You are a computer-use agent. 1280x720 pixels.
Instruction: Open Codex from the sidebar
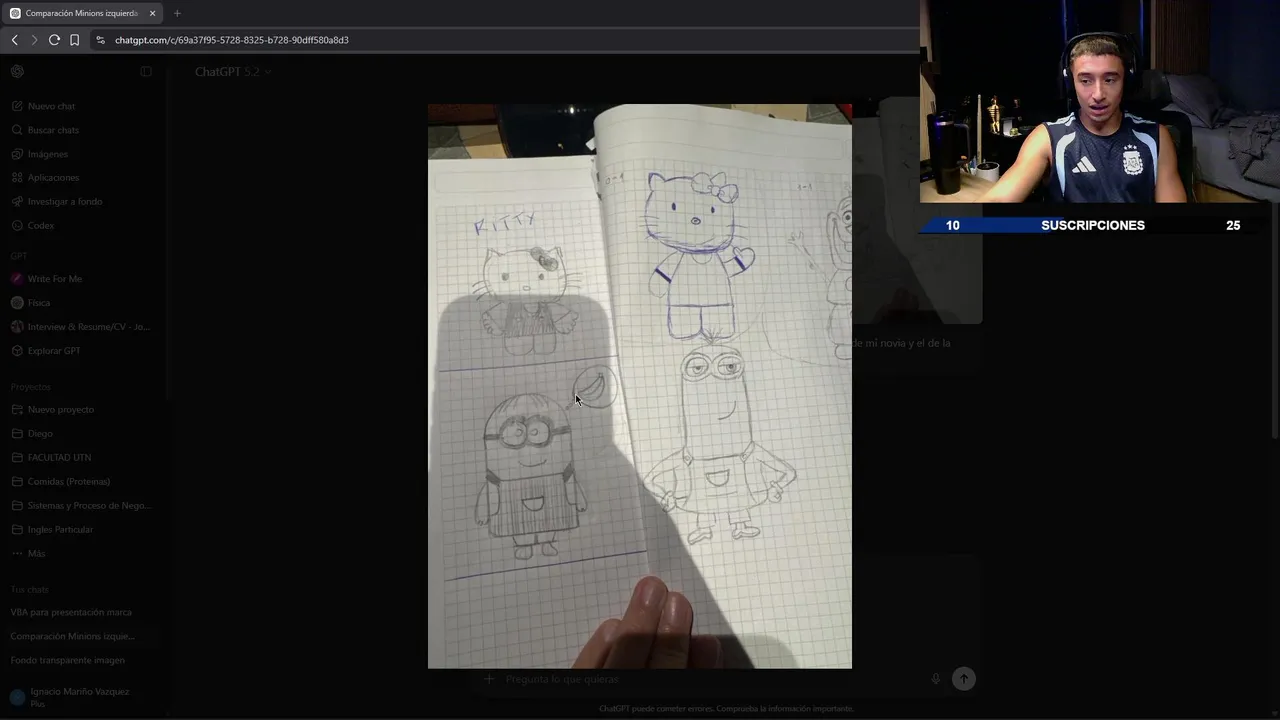40,226
